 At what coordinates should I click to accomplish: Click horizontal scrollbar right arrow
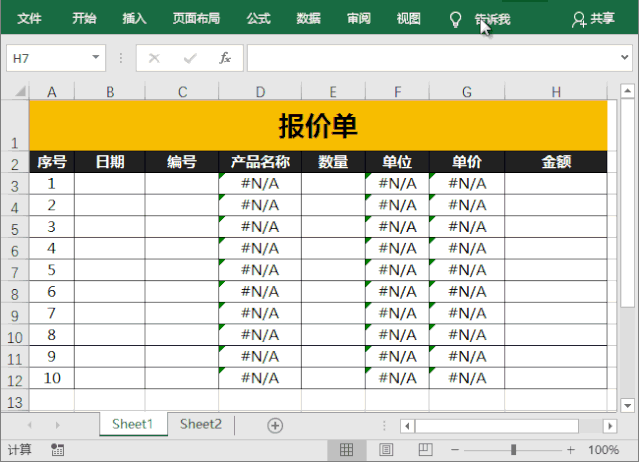[610, 426]
